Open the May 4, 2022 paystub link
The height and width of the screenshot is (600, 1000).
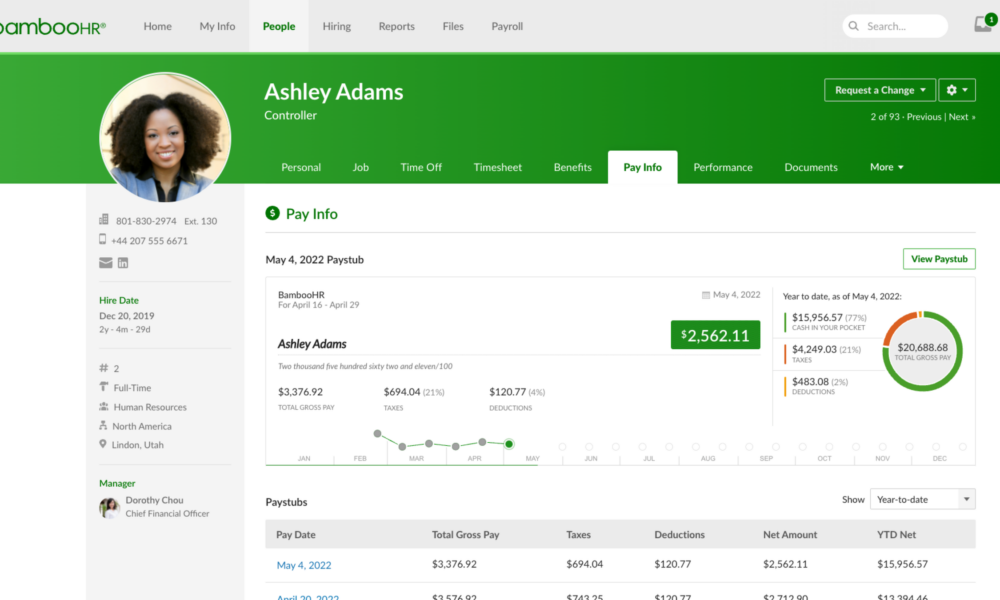tap(304, 565)
